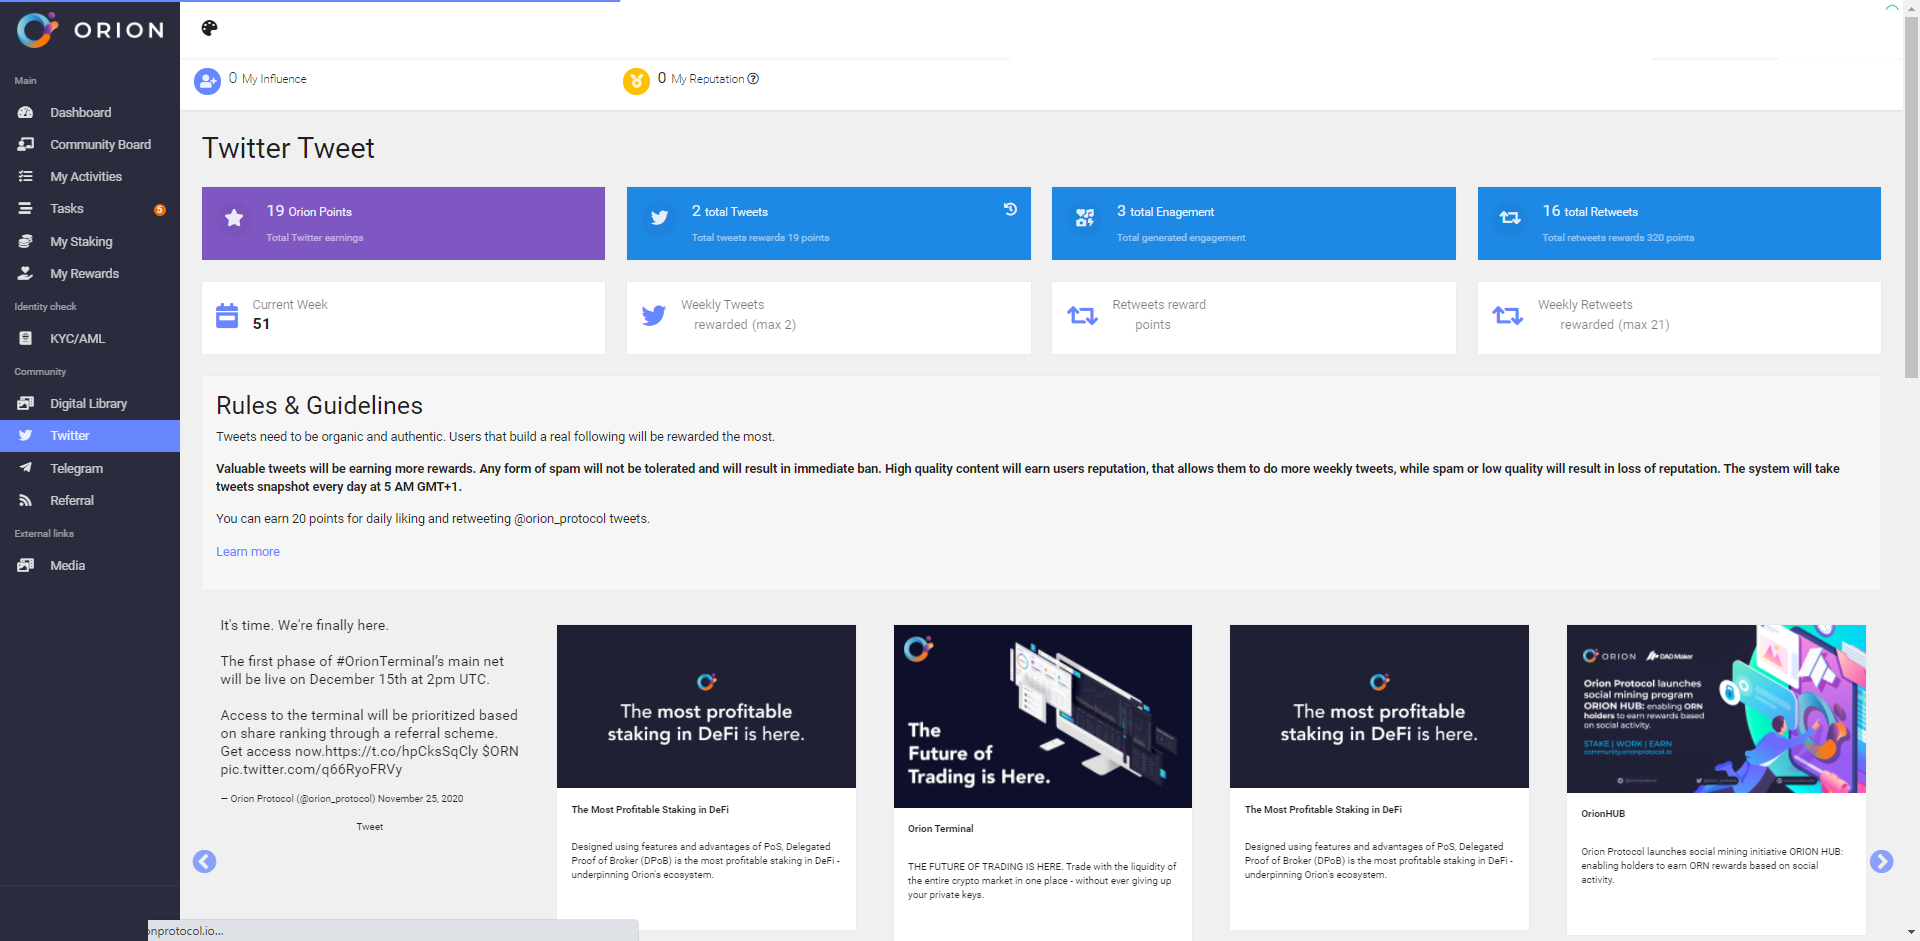Show next carousel items with right arrow

[1881, 861]
